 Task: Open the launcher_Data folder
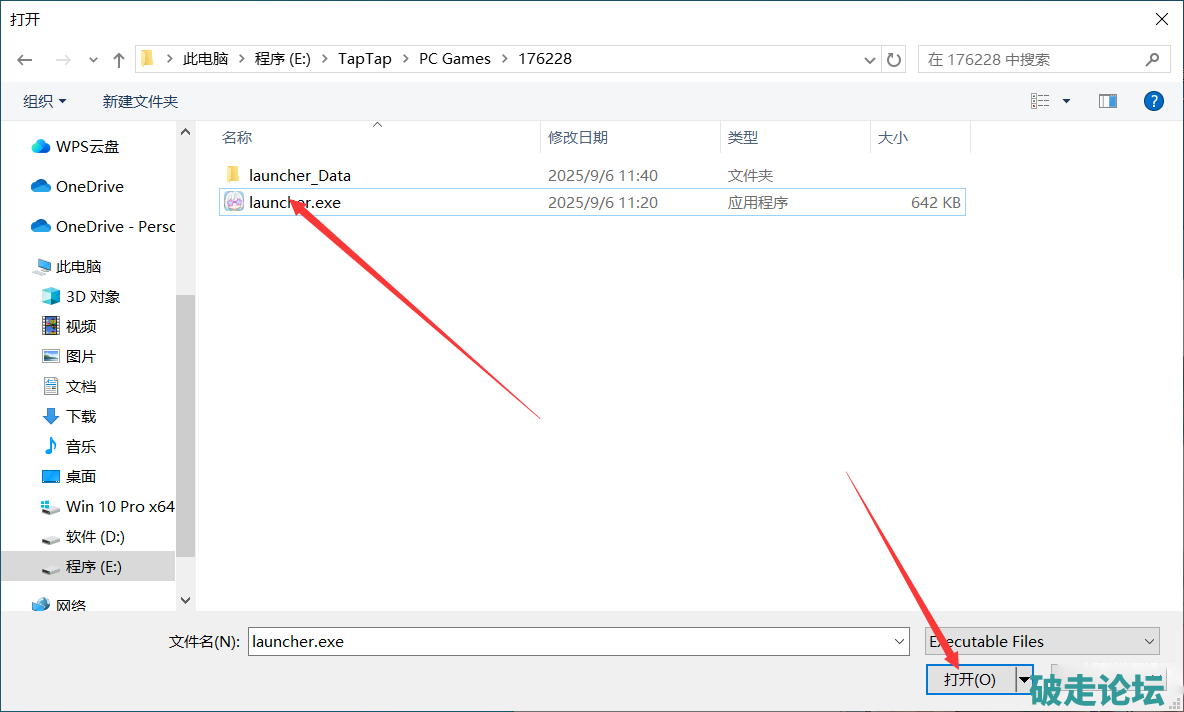[299, 175]
